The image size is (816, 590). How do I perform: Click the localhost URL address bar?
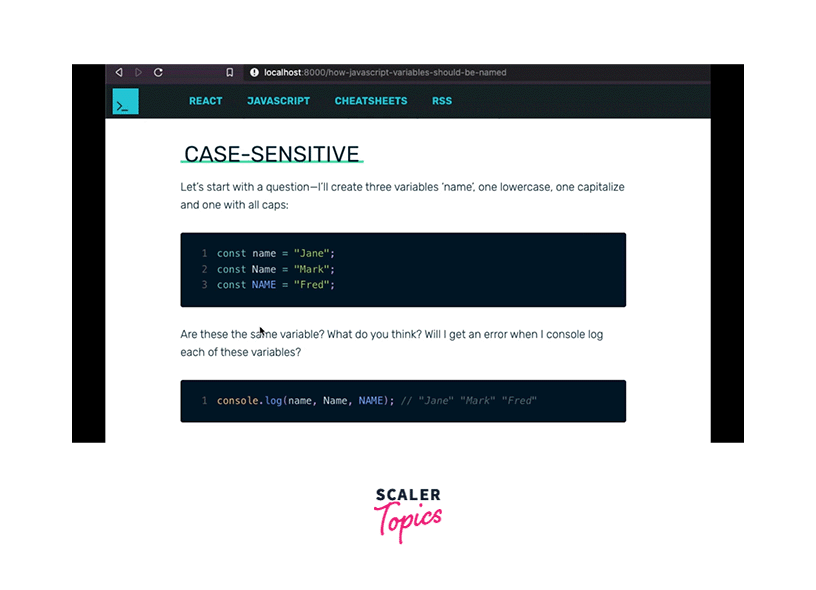click(385, 73)
